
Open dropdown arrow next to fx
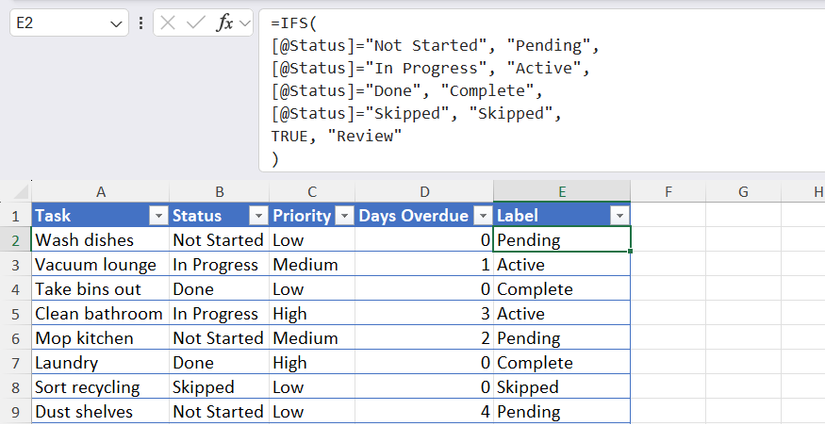245,23
